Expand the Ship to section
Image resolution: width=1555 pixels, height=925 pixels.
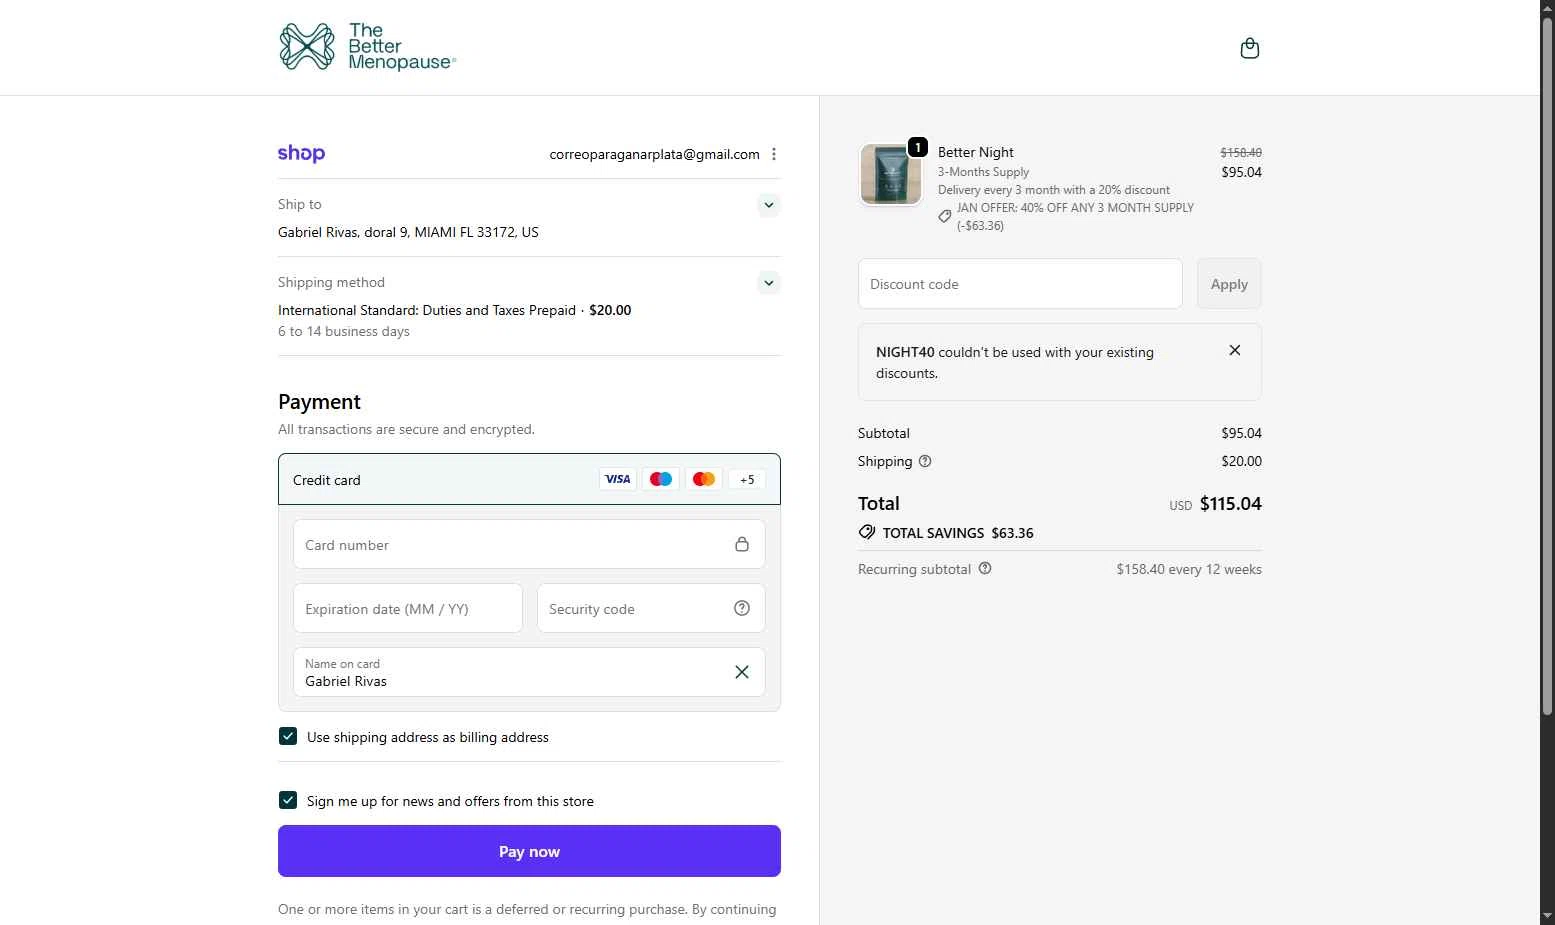pos(768,205)
